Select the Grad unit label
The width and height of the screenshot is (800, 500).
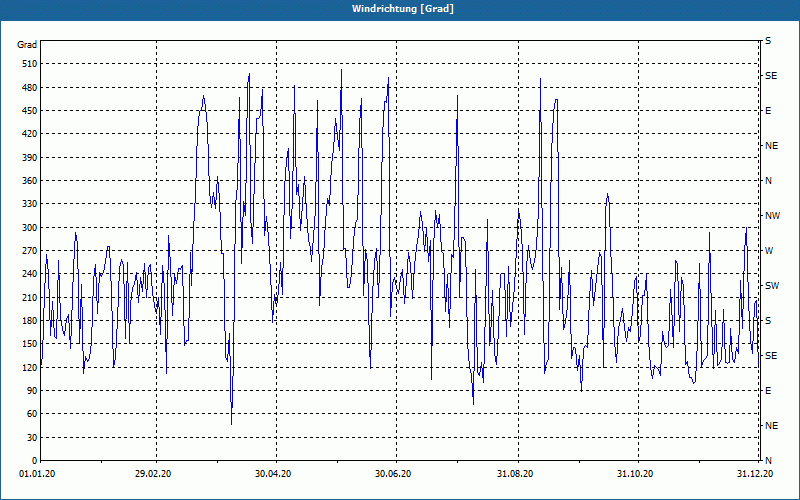point(27,45)
